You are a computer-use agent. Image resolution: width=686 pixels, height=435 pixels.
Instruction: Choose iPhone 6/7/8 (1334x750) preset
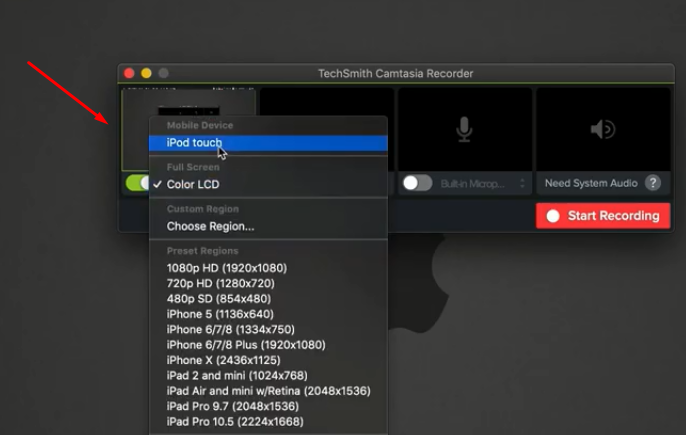[x=268, y=329]
